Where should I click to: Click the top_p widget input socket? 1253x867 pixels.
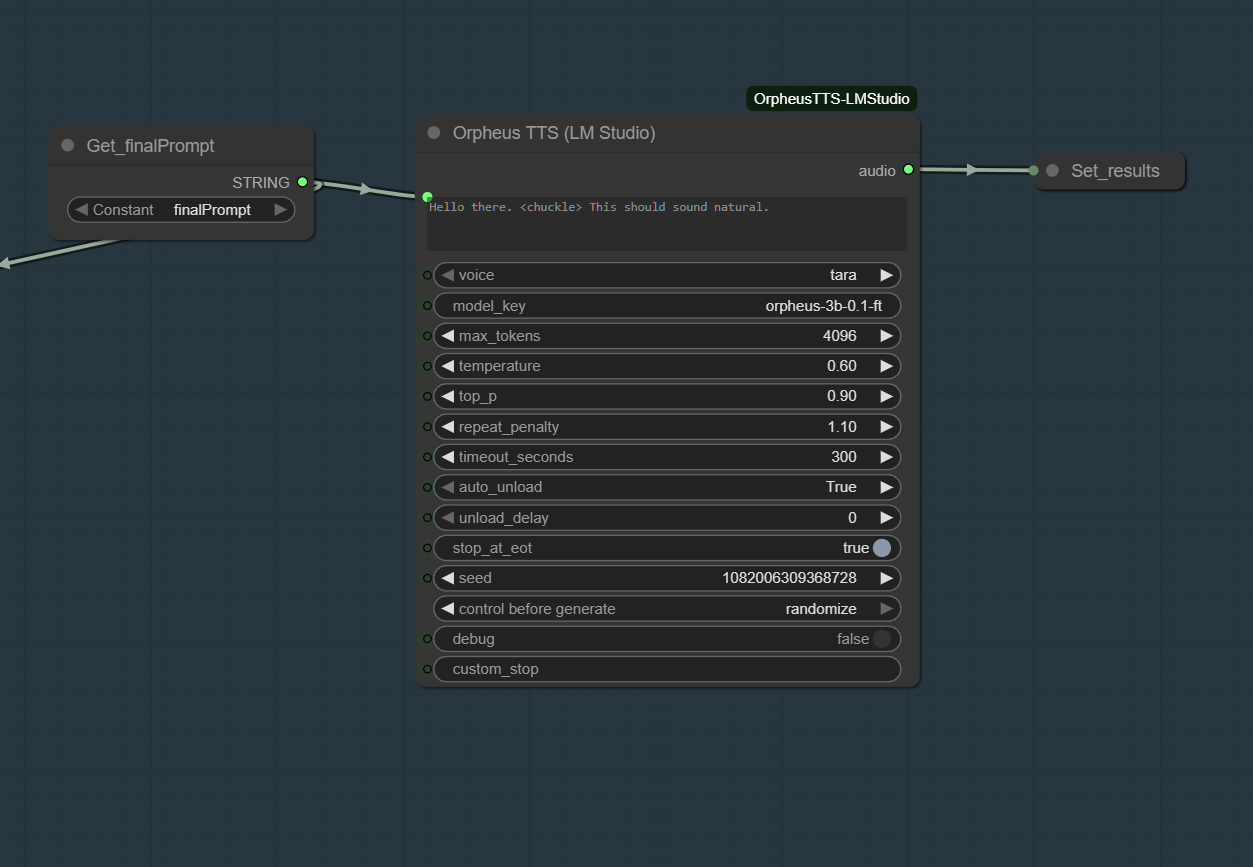coord(427,396)
